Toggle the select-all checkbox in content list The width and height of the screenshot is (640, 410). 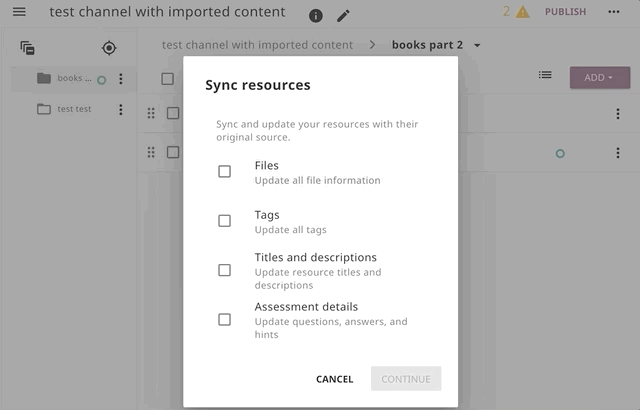(167, 79)
